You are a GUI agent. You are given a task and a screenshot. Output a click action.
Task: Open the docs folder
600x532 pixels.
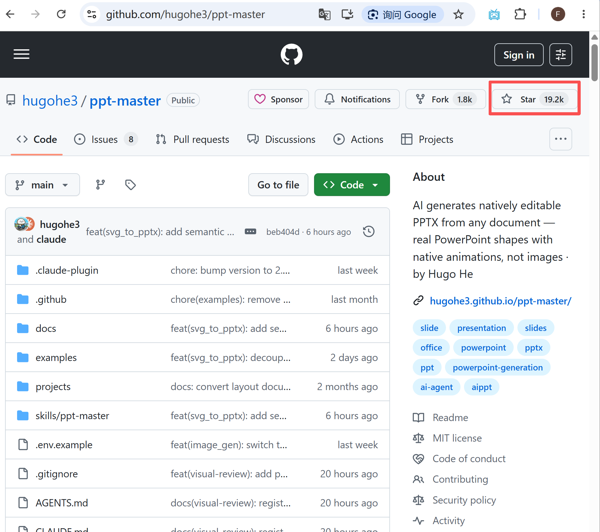tap(46, 328)
